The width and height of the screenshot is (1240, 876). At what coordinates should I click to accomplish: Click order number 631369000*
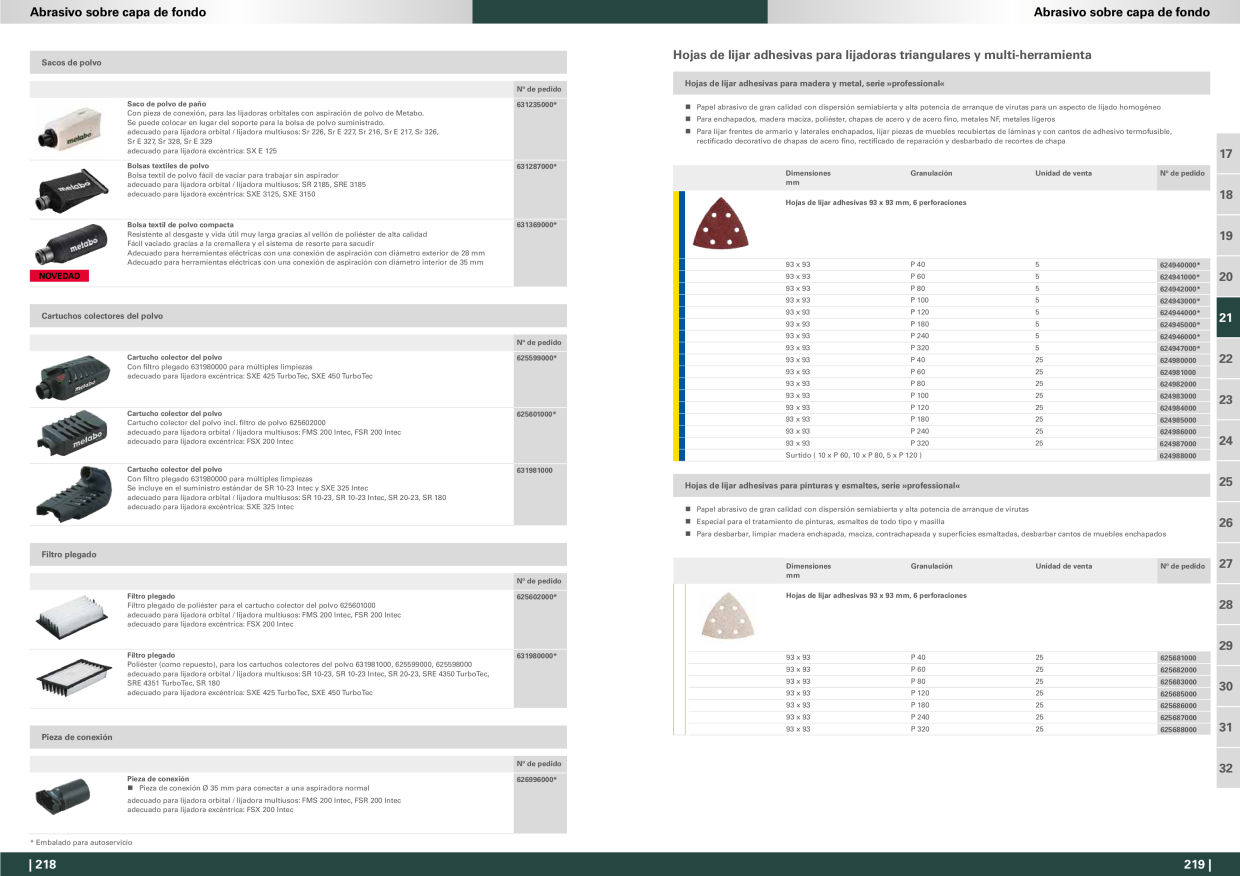pyautogui.click(x=536, y=225)
